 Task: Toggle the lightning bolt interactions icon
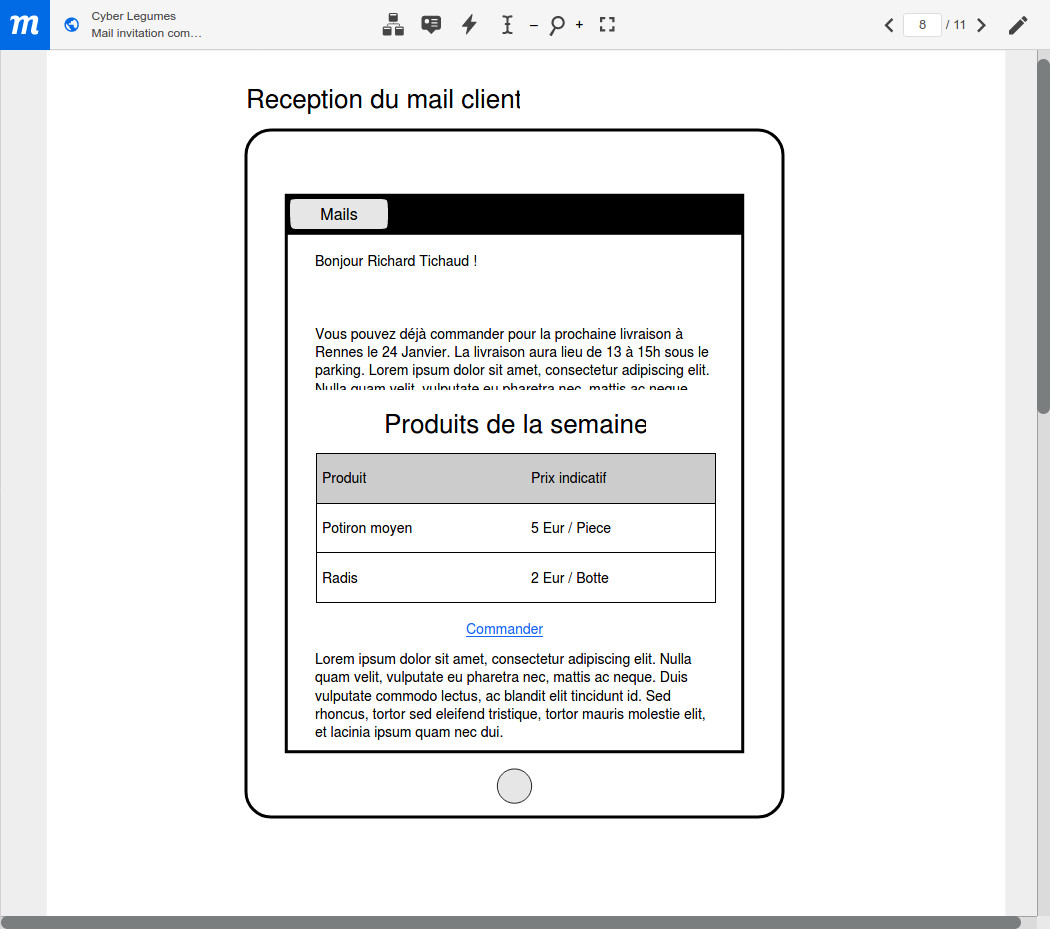pos(469,25)
